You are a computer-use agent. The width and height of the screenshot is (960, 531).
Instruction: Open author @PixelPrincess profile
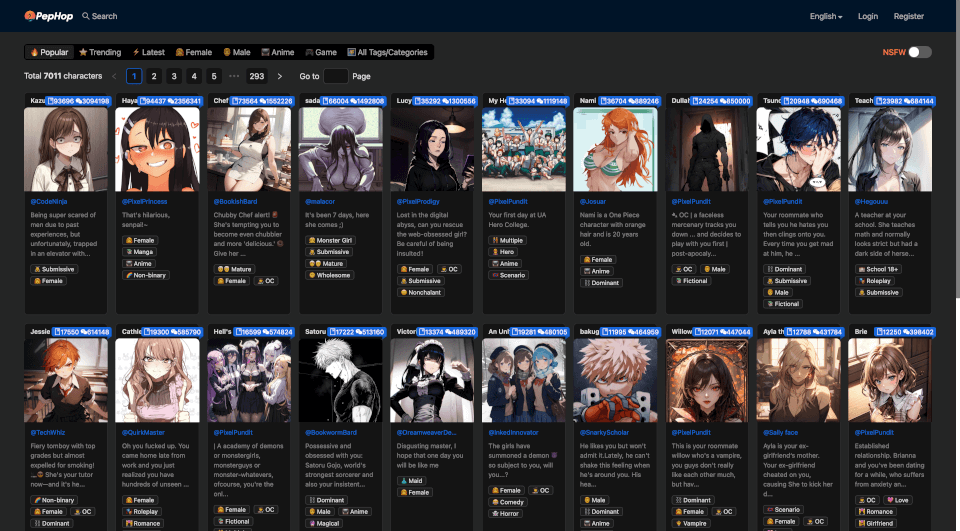point(144,201)
